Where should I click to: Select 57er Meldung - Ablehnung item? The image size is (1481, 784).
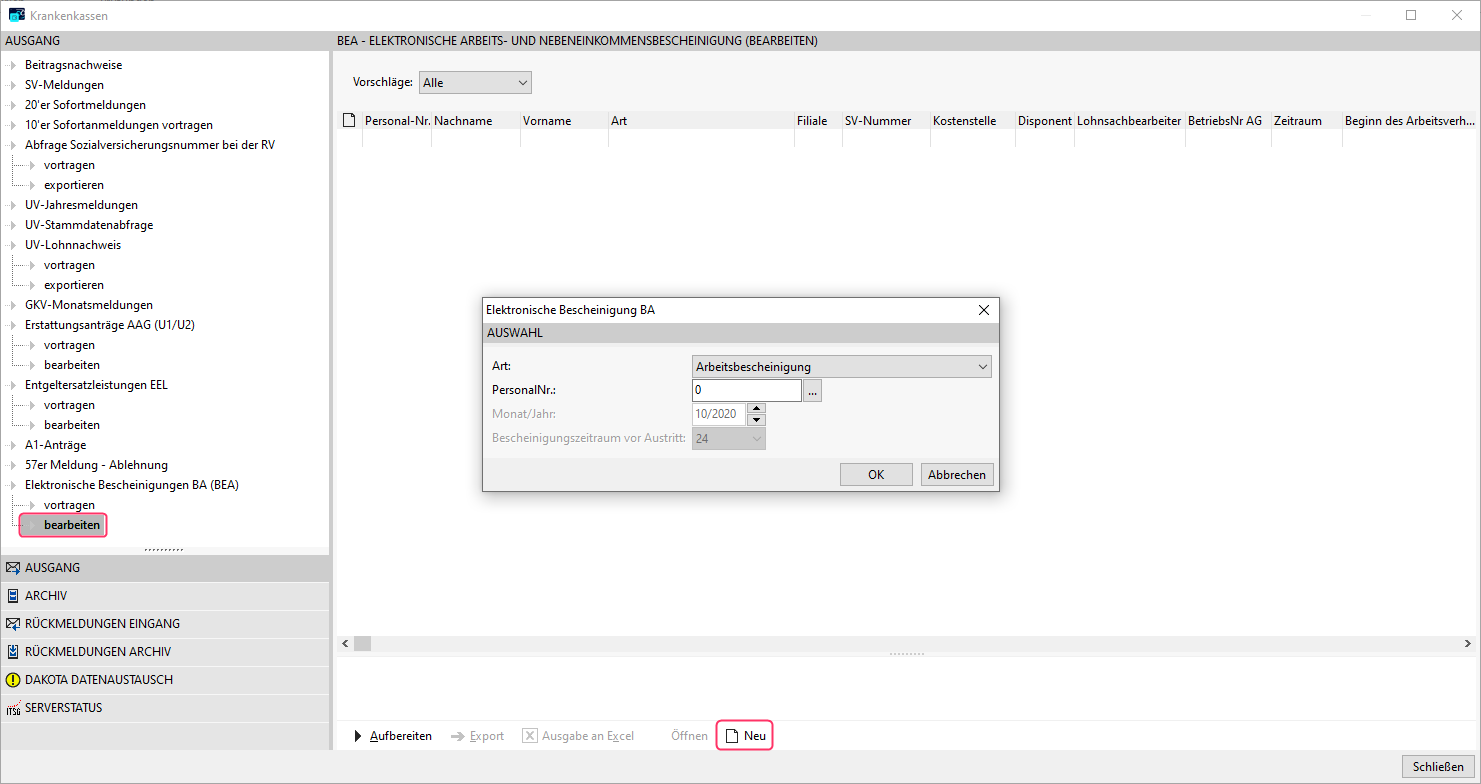point(96,465)
